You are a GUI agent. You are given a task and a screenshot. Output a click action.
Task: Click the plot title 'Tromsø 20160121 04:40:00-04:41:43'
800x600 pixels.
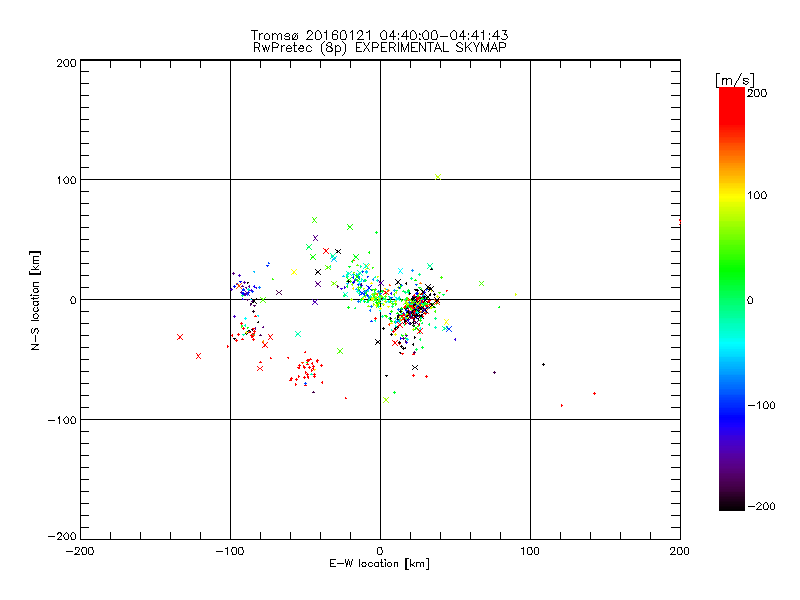pyautogui.click(x=379, y=35)
